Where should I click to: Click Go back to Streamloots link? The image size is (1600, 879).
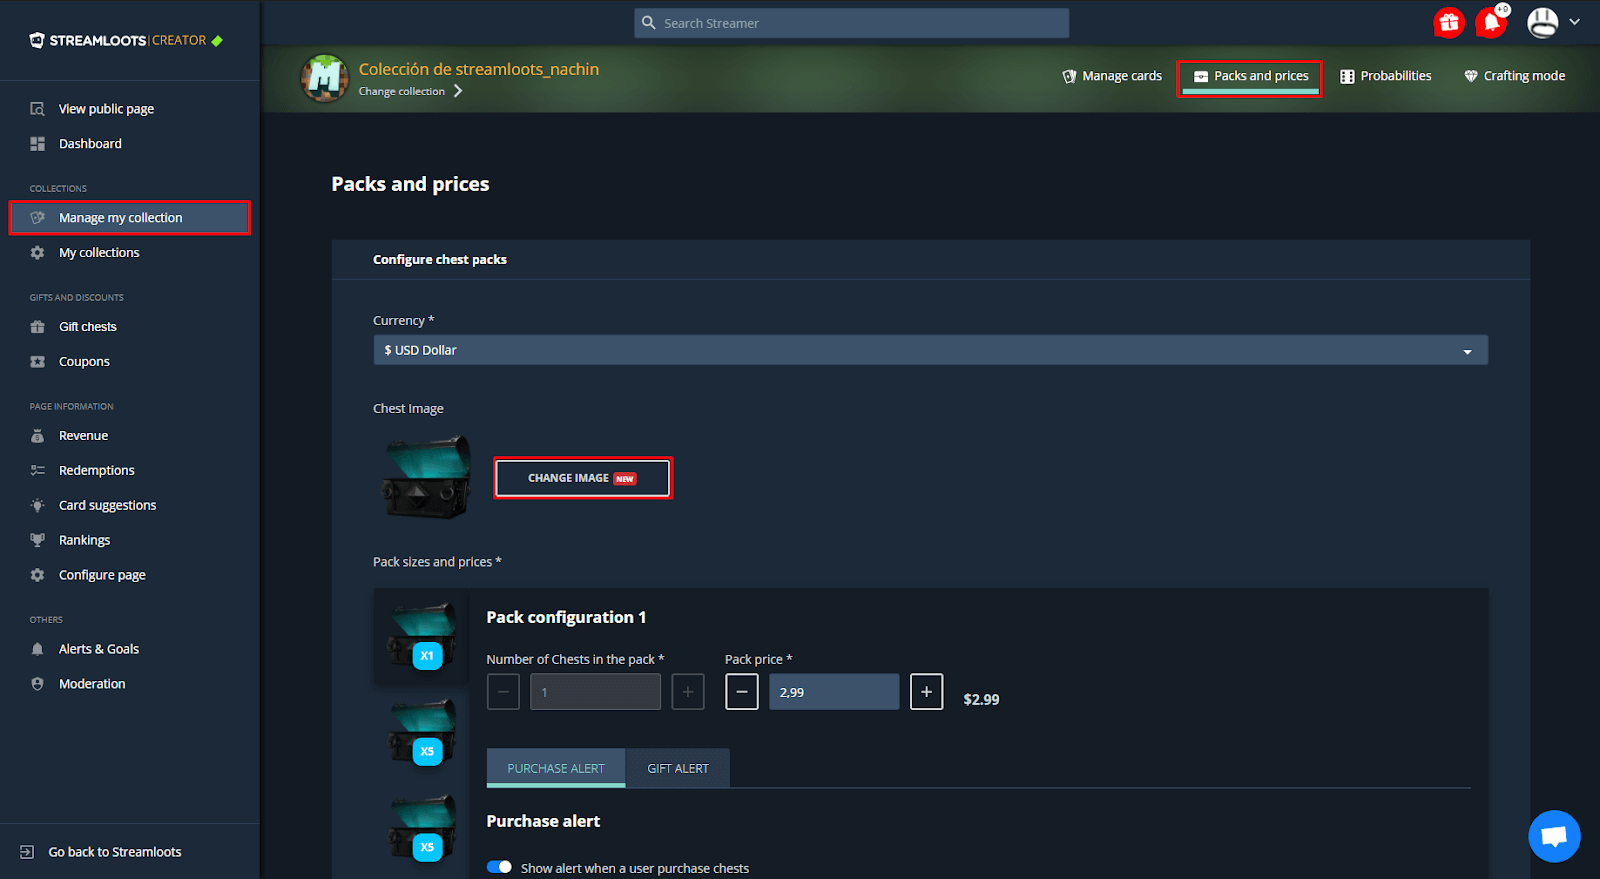pos(115,852)
